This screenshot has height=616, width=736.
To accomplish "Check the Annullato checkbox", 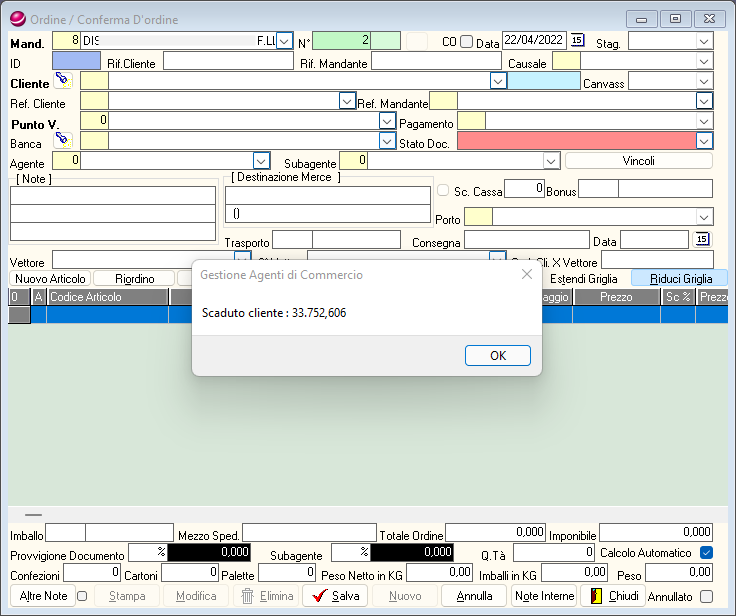I will click(706, 596).
